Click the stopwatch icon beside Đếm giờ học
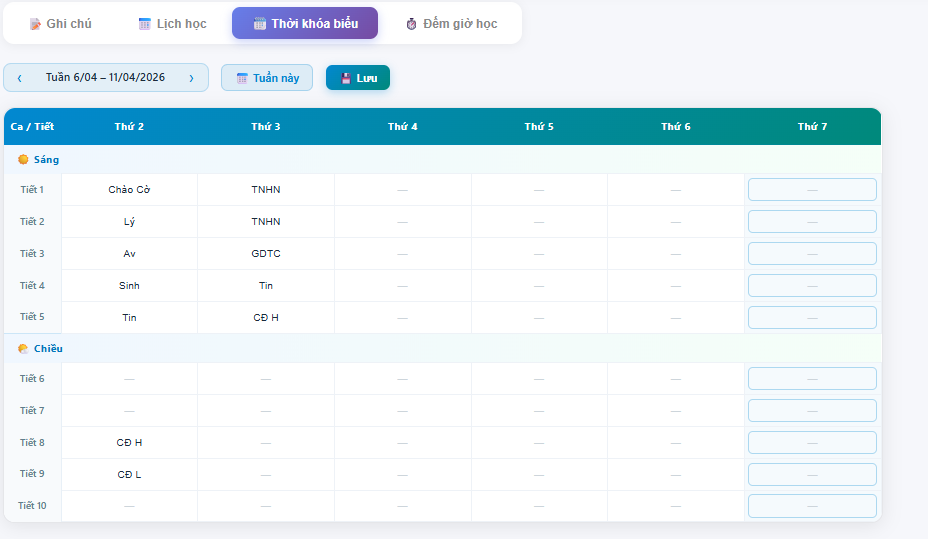 click(411, 24)
